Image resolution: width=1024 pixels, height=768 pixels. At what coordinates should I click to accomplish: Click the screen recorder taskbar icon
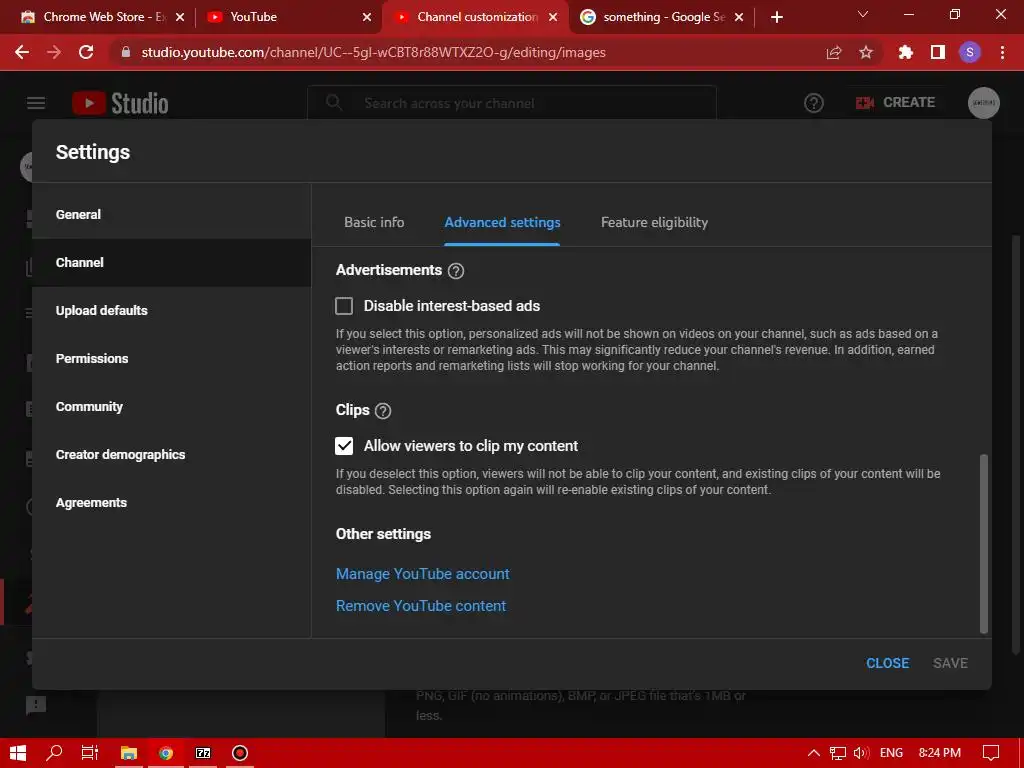[240, 753]
